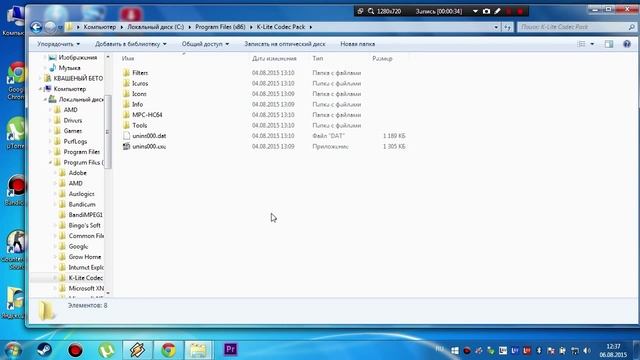640x360 pixels.
Task: Select Bandicam folder in tree
Action: point(82,204)
